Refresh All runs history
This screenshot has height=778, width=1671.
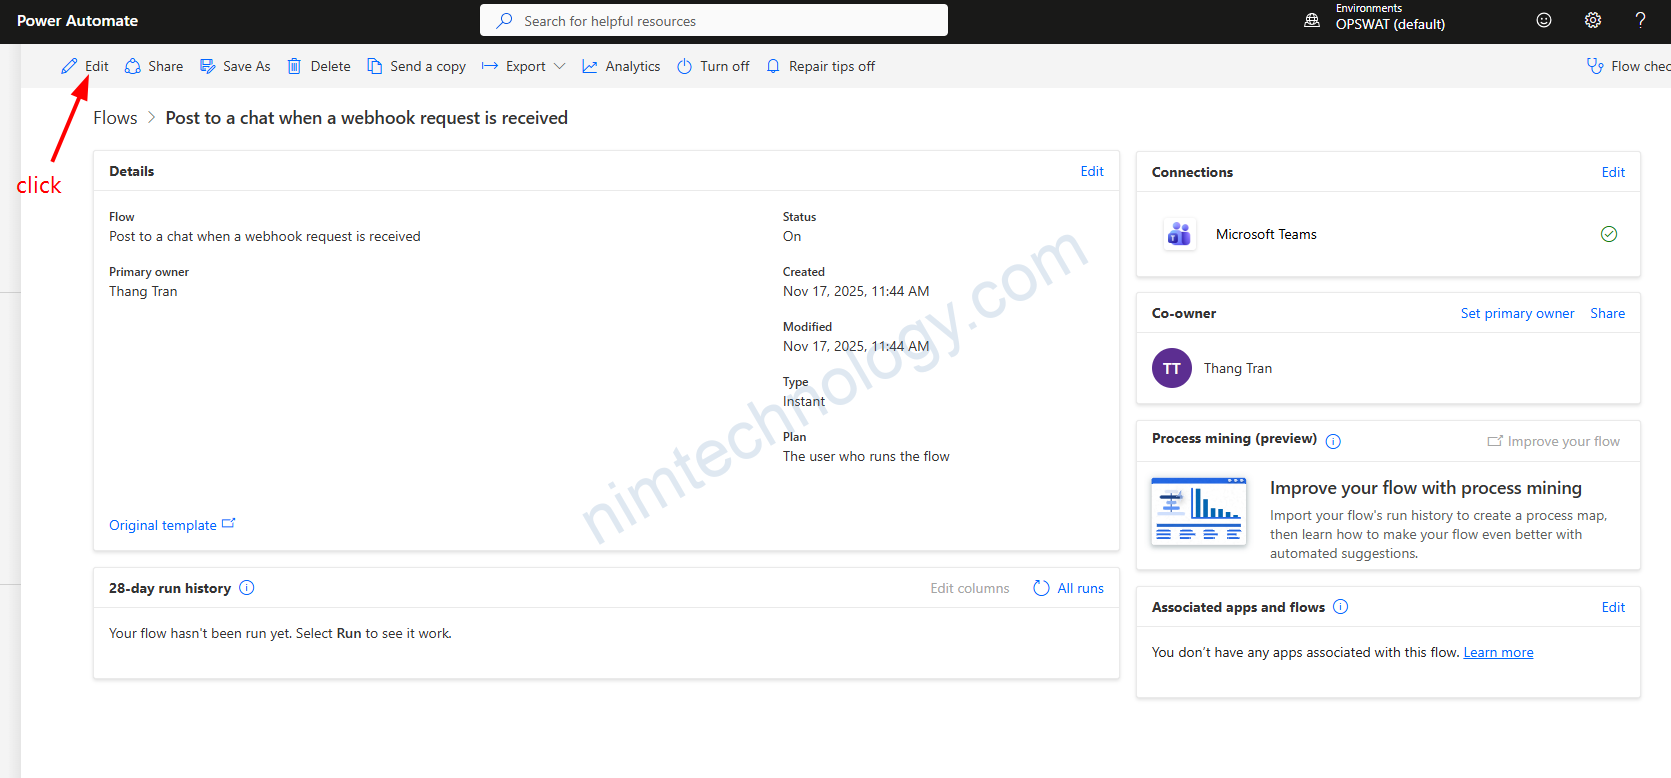[x=1068, y=588]
